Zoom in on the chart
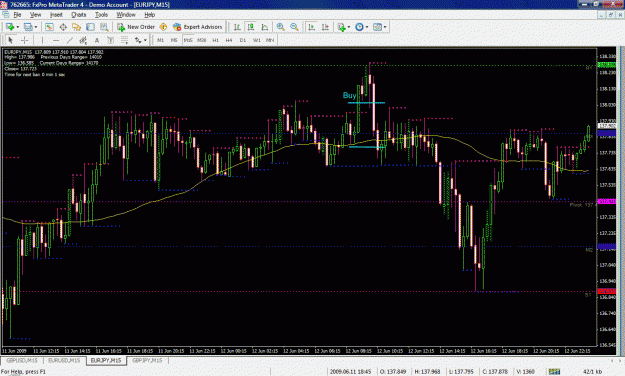Viewport: 625px width, 376px height. pos(281,27)
